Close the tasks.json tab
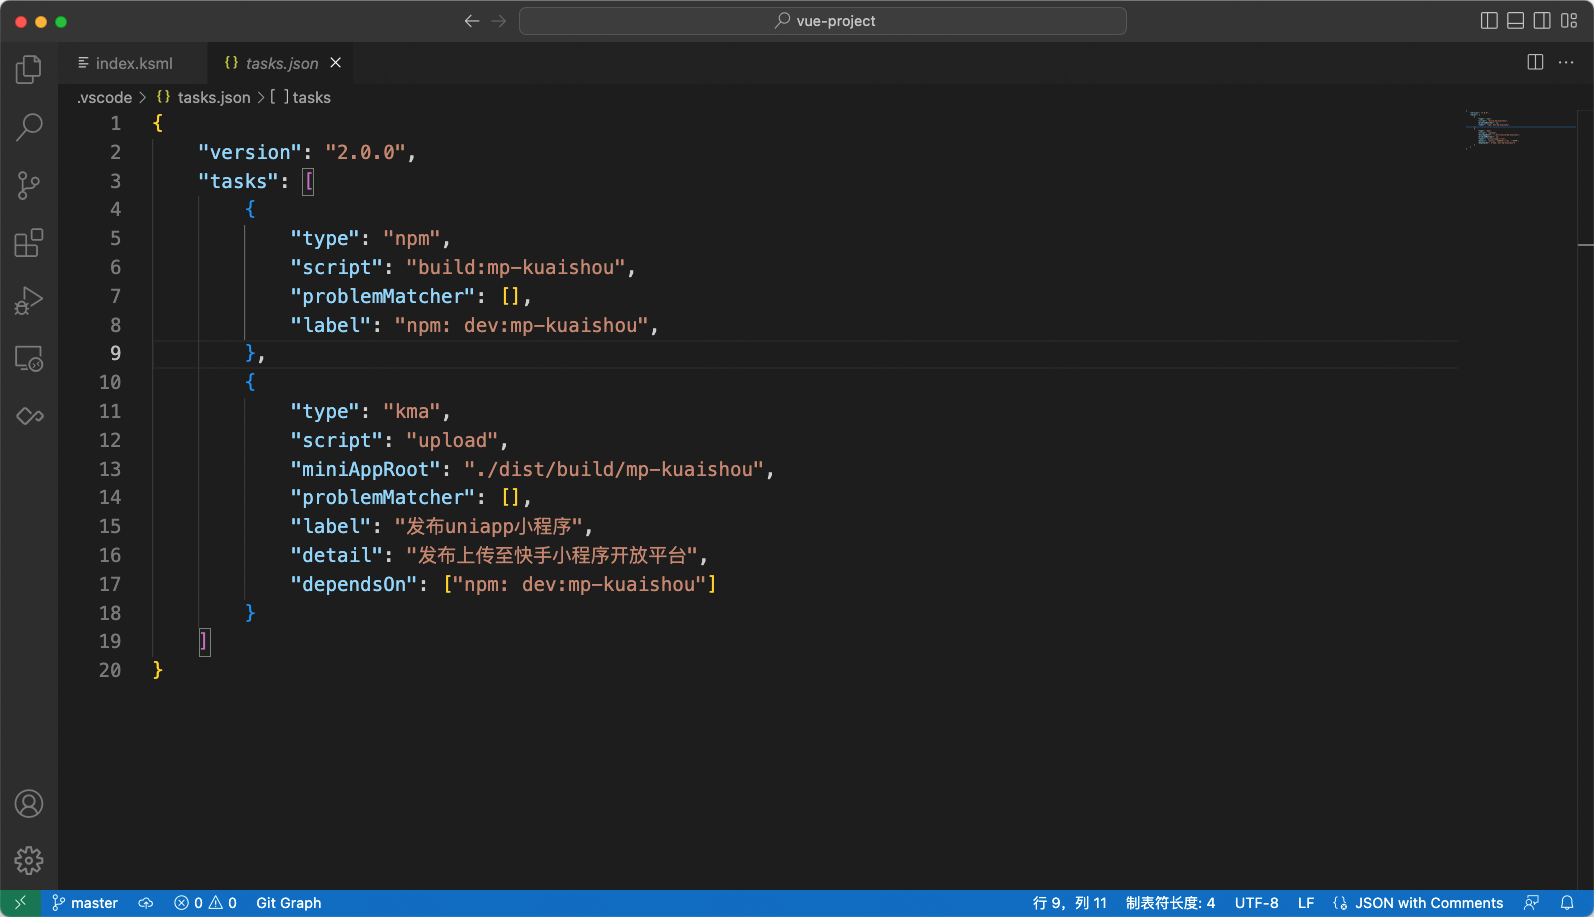 point(336,63)
